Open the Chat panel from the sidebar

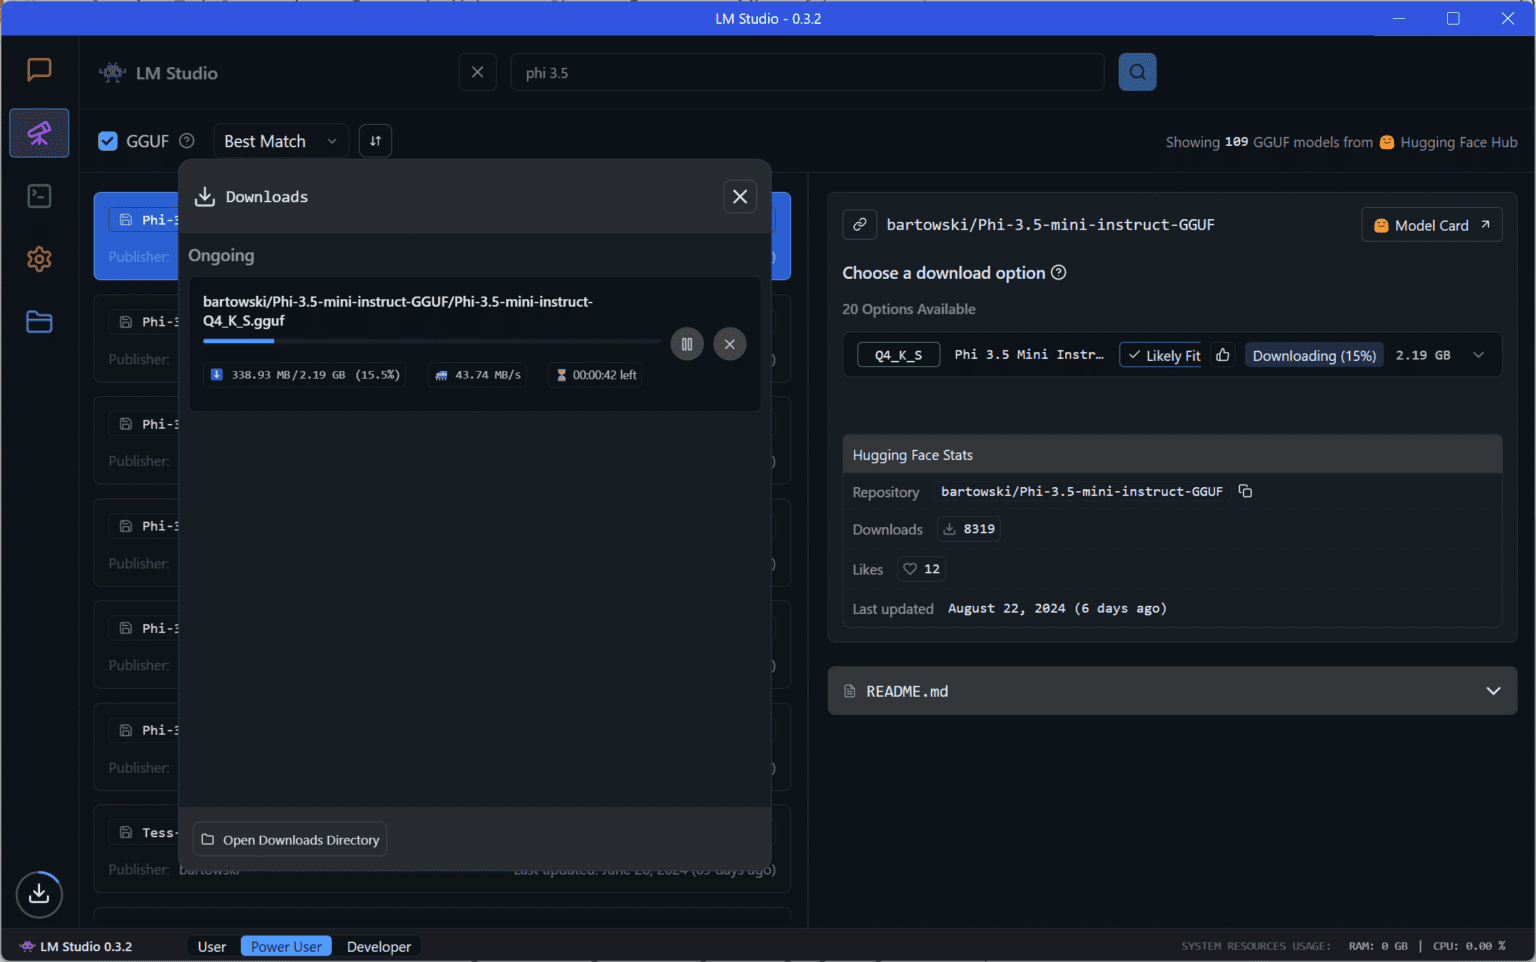(39, 69)
